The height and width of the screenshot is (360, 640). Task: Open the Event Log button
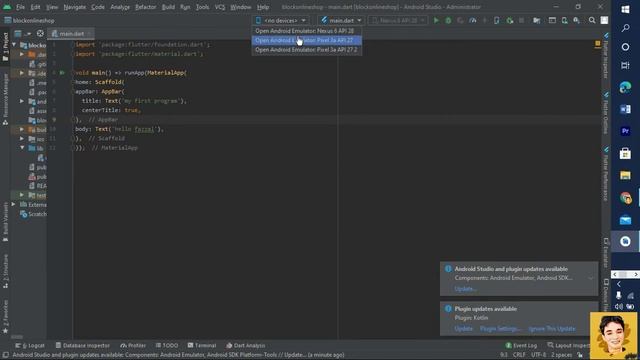point(521,345)
